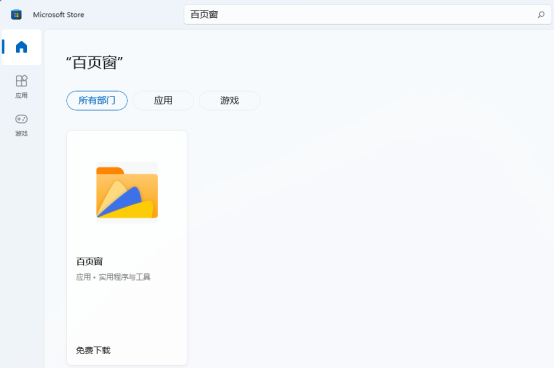The width and height of the screenshot is (554, 369).
Task: Click the "百页窗" search results heading
Action: point(94,63)
